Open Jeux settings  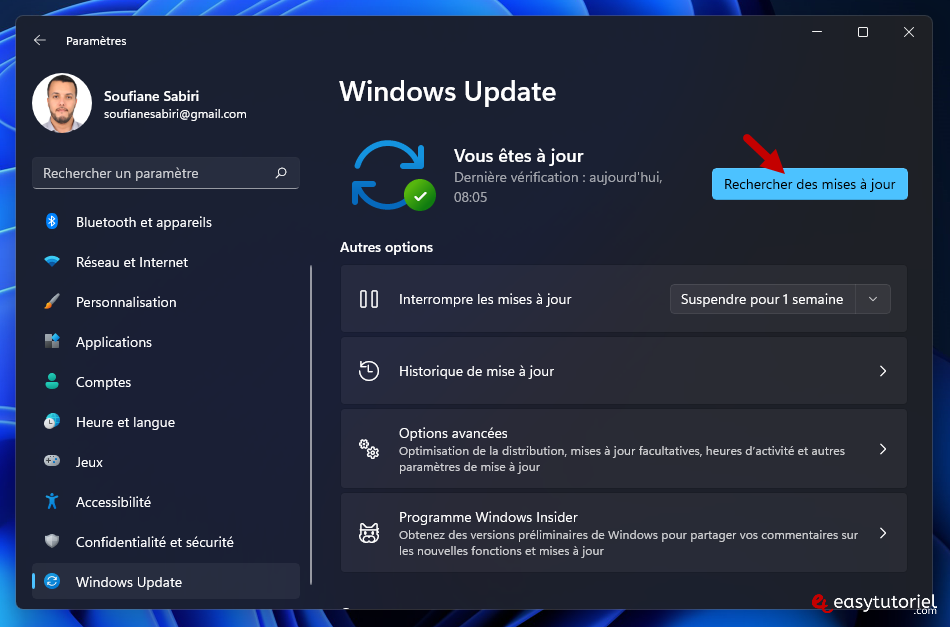(165, 462)
